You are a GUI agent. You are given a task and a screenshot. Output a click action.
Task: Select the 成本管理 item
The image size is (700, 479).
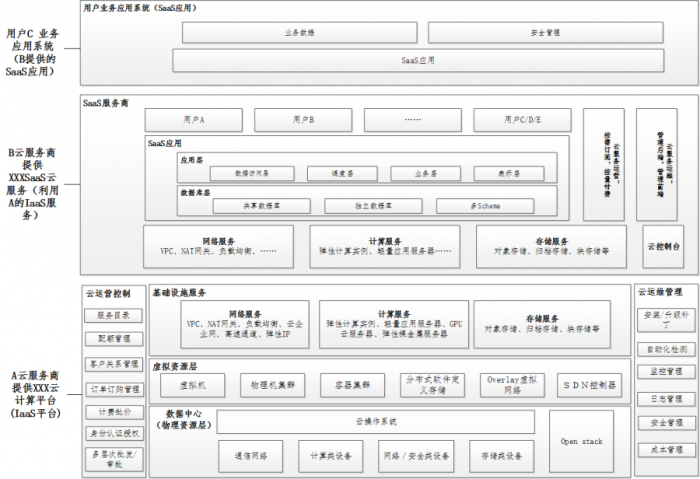[x=664, y=449]
